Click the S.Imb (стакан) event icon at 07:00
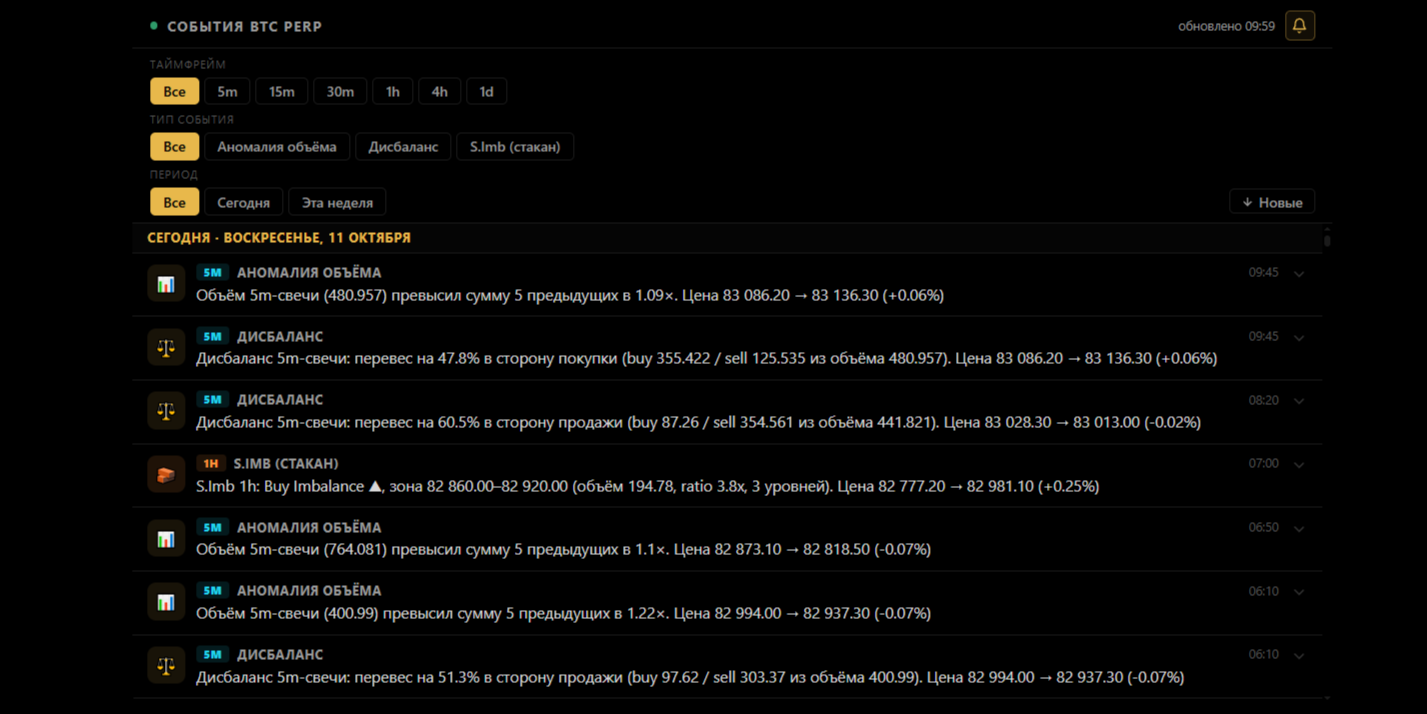1427x714 pixels. click(x=166, y=475)
